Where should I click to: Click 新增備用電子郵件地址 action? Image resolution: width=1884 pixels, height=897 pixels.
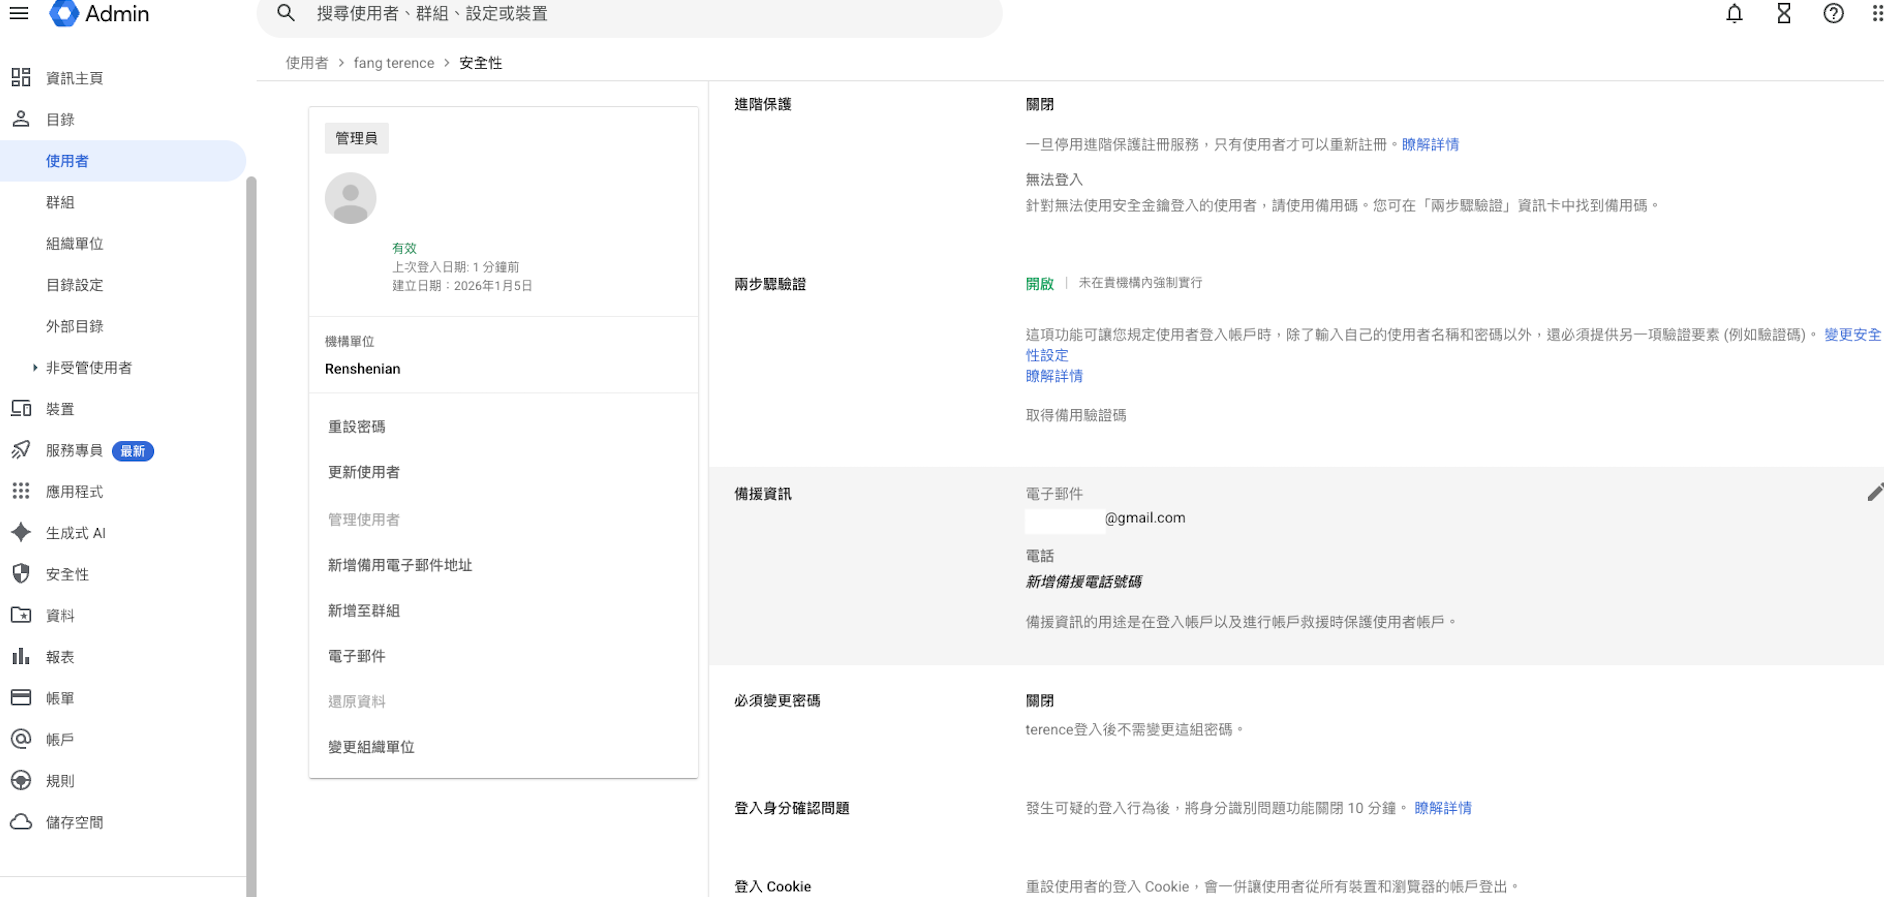point(400,565)
